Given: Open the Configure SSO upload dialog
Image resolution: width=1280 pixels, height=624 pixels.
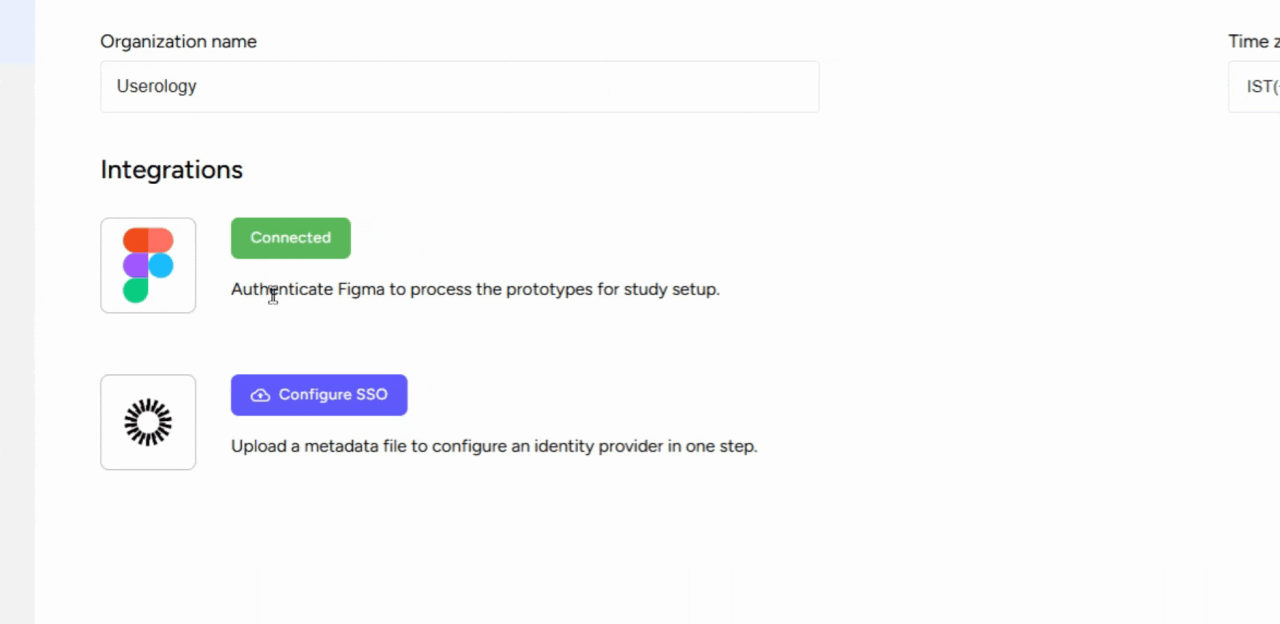Looking at the screenshot, I should point(319,395).
